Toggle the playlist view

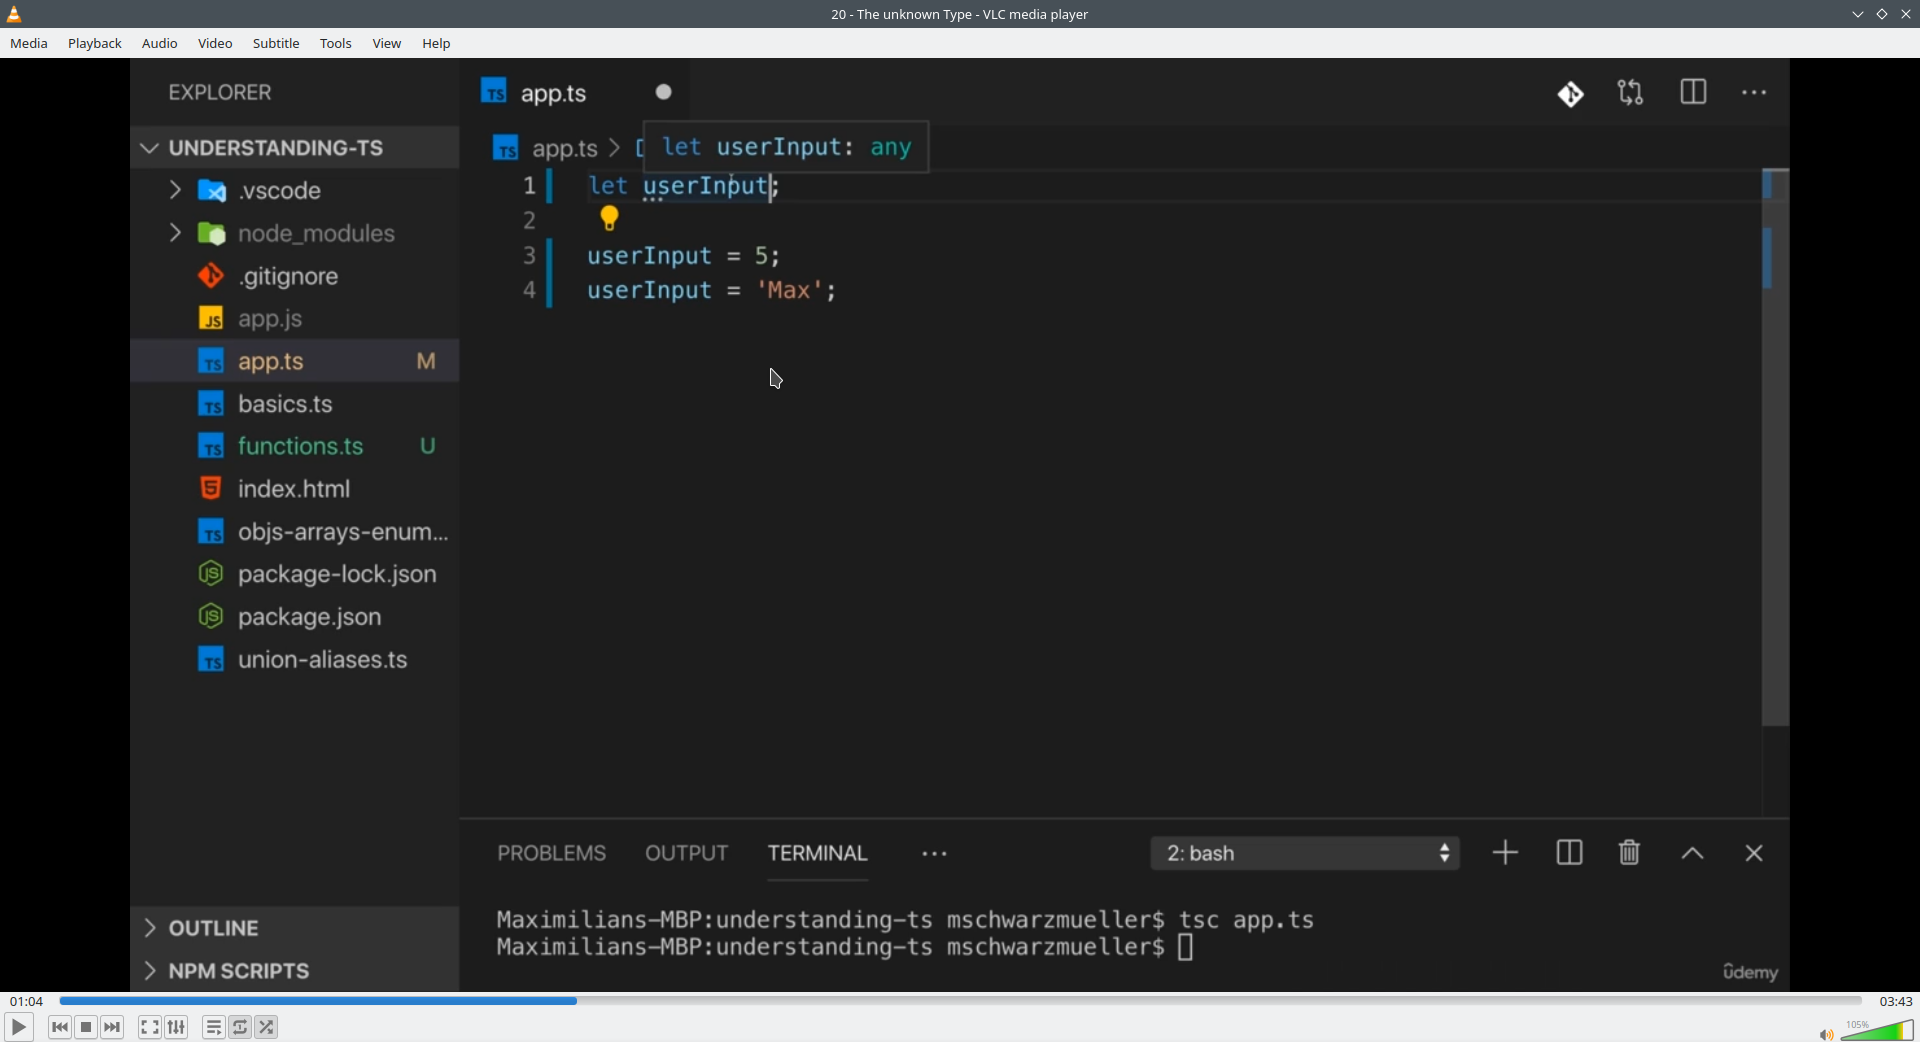[x=214, y=1027]
